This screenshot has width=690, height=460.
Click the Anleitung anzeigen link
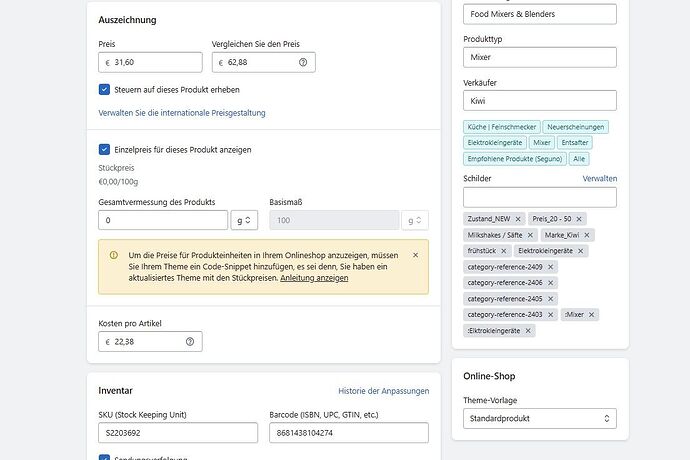(314, 278)
